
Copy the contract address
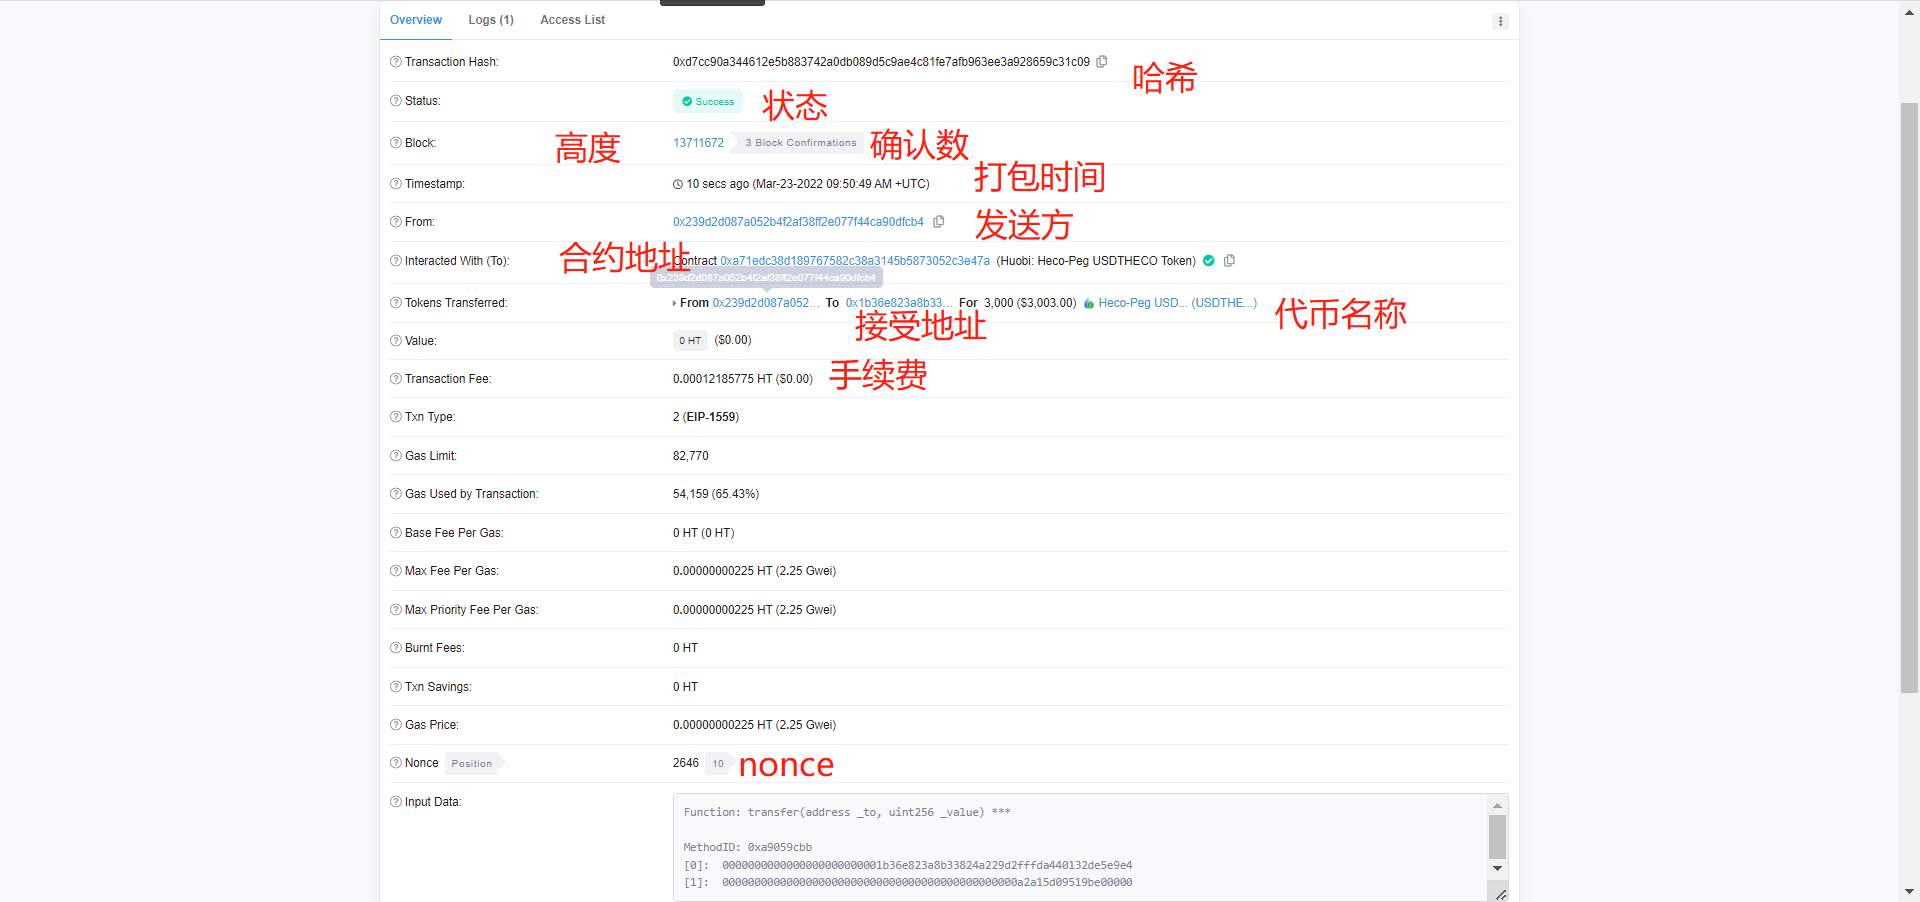(x=1229, y=260)
